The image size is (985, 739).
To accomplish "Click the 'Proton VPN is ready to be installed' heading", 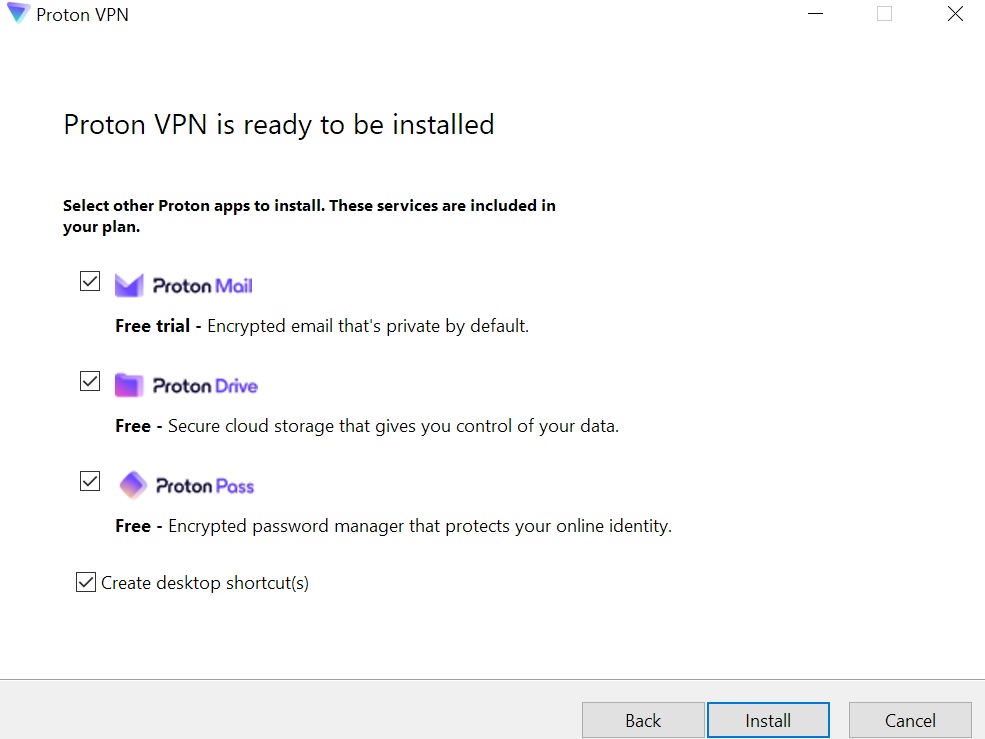I will coord(279,125).
